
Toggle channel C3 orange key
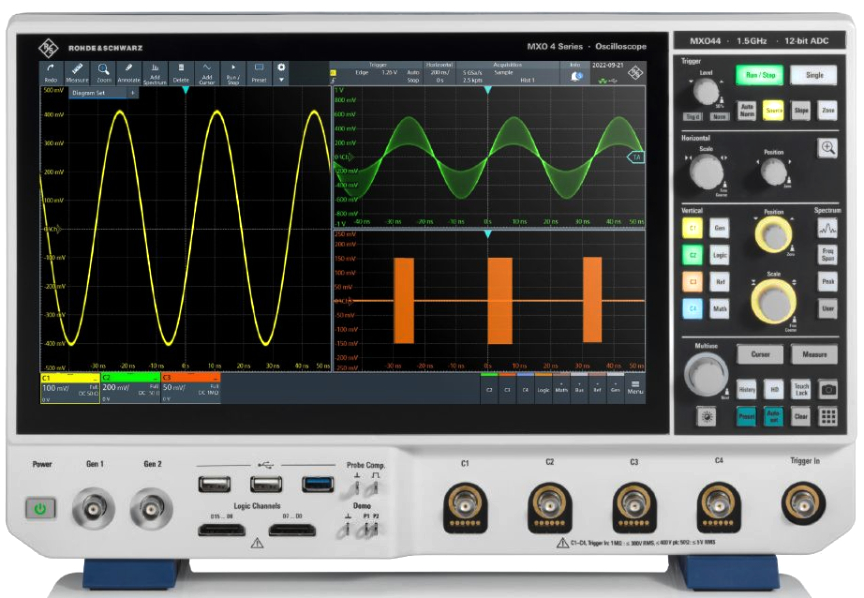[693, 282]
